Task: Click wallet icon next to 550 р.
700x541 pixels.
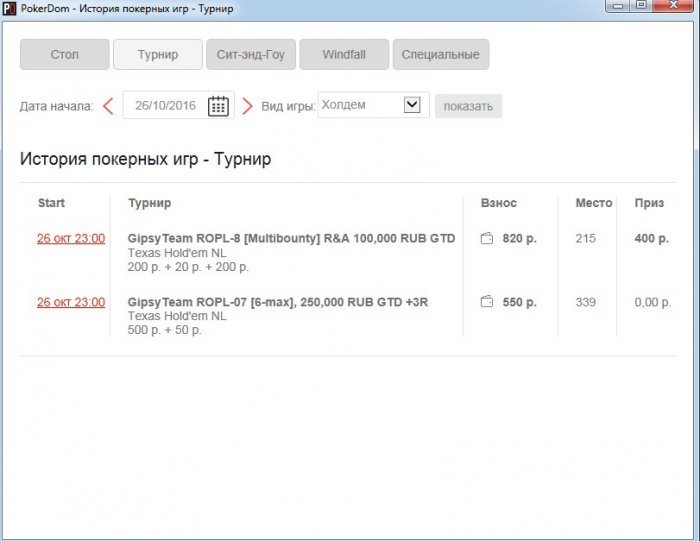Action: [487, 302]
